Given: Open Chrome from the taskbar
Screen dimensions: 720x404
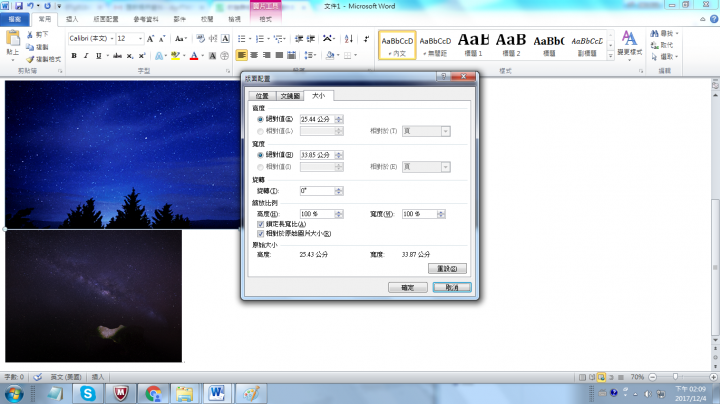Looking at the screenshot, I should pos(153,393).
